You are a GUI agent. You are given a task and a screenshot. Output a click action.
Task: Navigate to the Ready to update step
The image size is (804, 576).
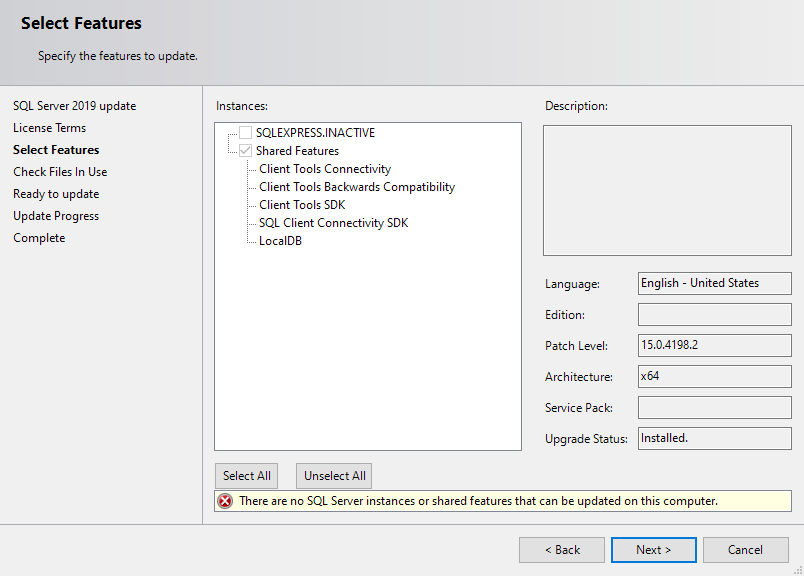pyautogui.click(x=55, y=193)
